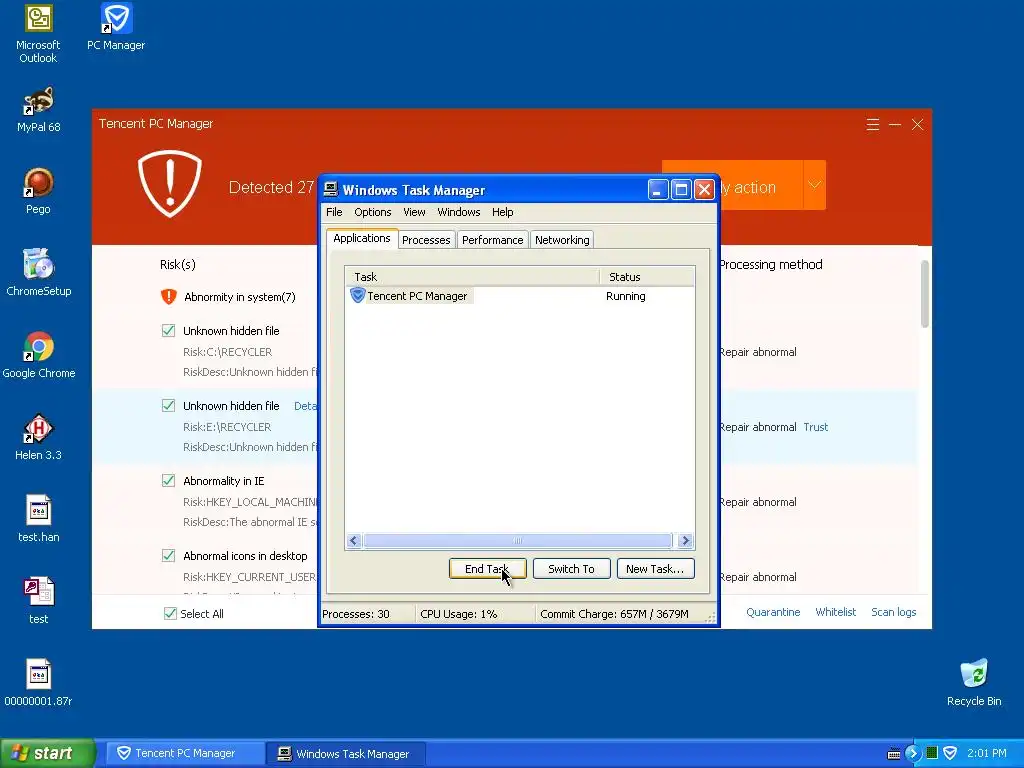Click the Detail link beside second Unknown hidden file
1024x768 pixels.
click(x=305, y=406)
